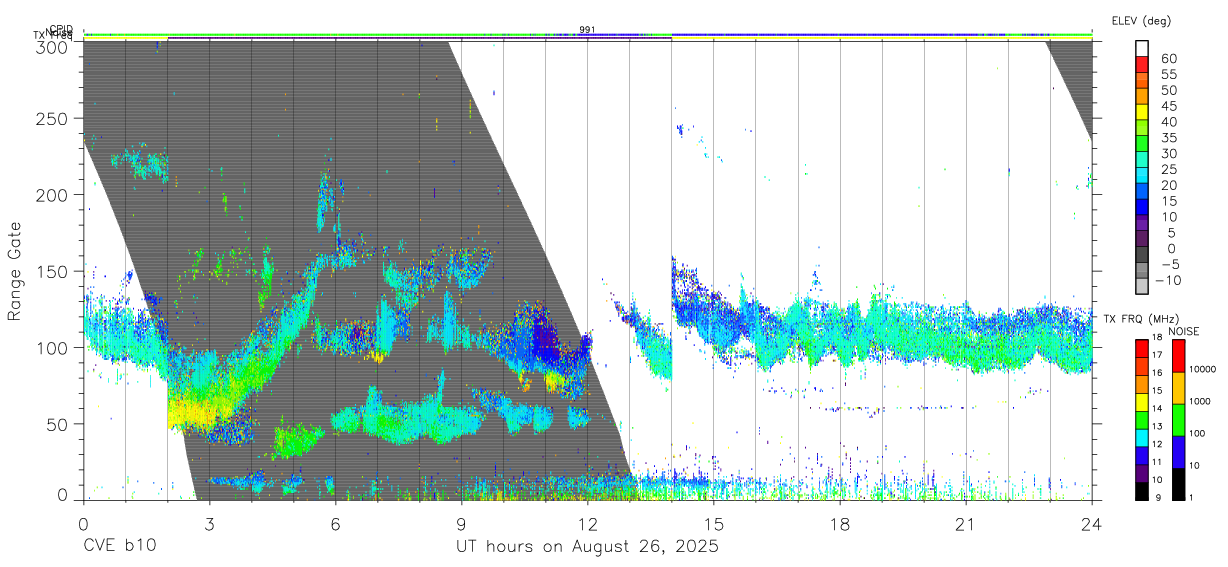Viewport: 1228px width, 567px height.
Task: Click the 45 value on ELEV scale
Action: pos(1168,106)
